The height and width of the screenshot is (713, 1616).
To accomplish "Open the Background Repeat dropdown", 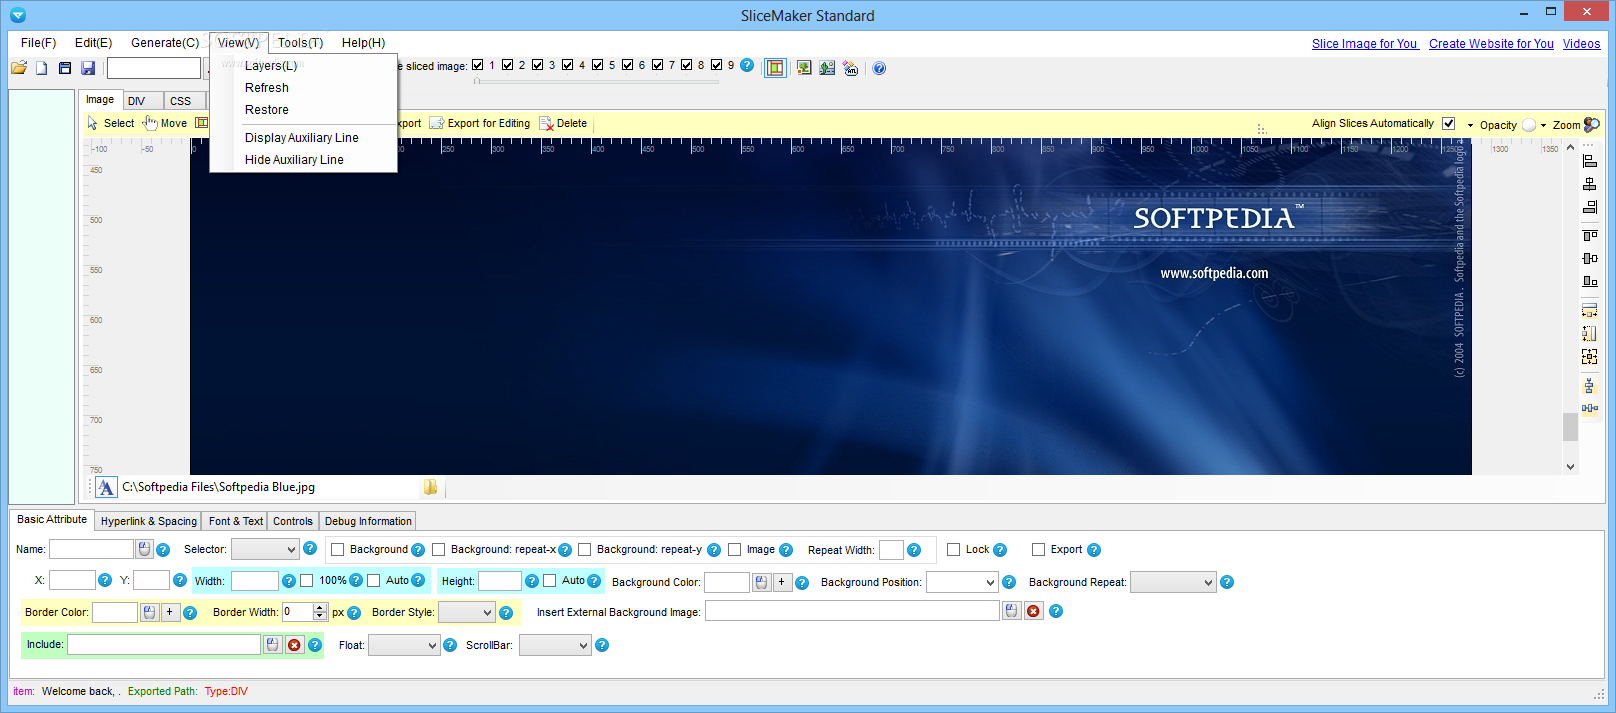I will coord(1173,582).
